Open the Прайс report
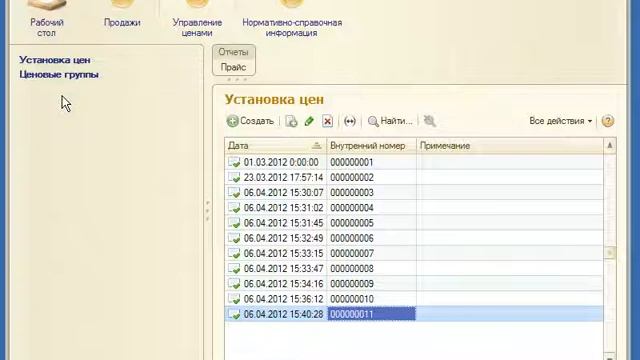The image size is (640, 360). [x=233, y=67]
